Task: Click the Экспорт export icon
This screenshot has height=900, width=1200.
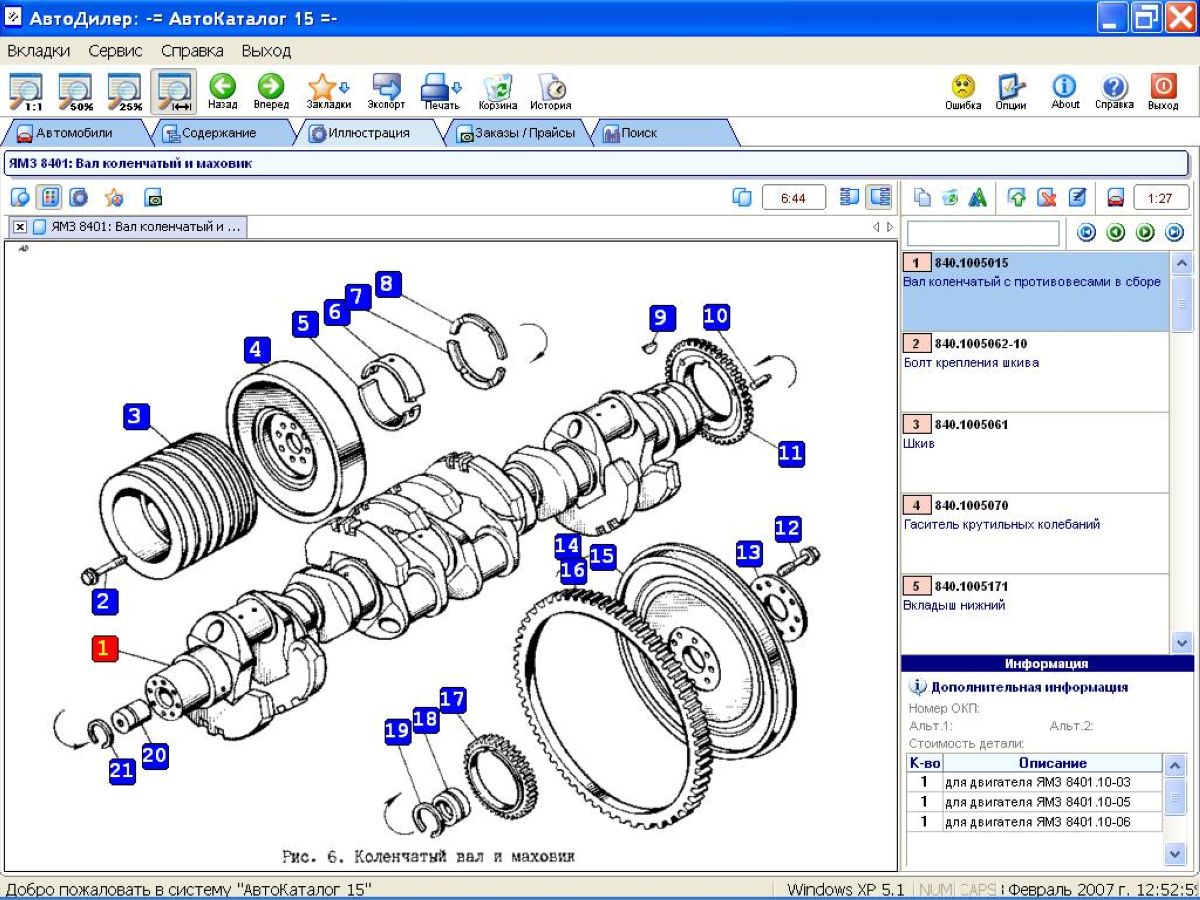Action: (x=386, y=91)
